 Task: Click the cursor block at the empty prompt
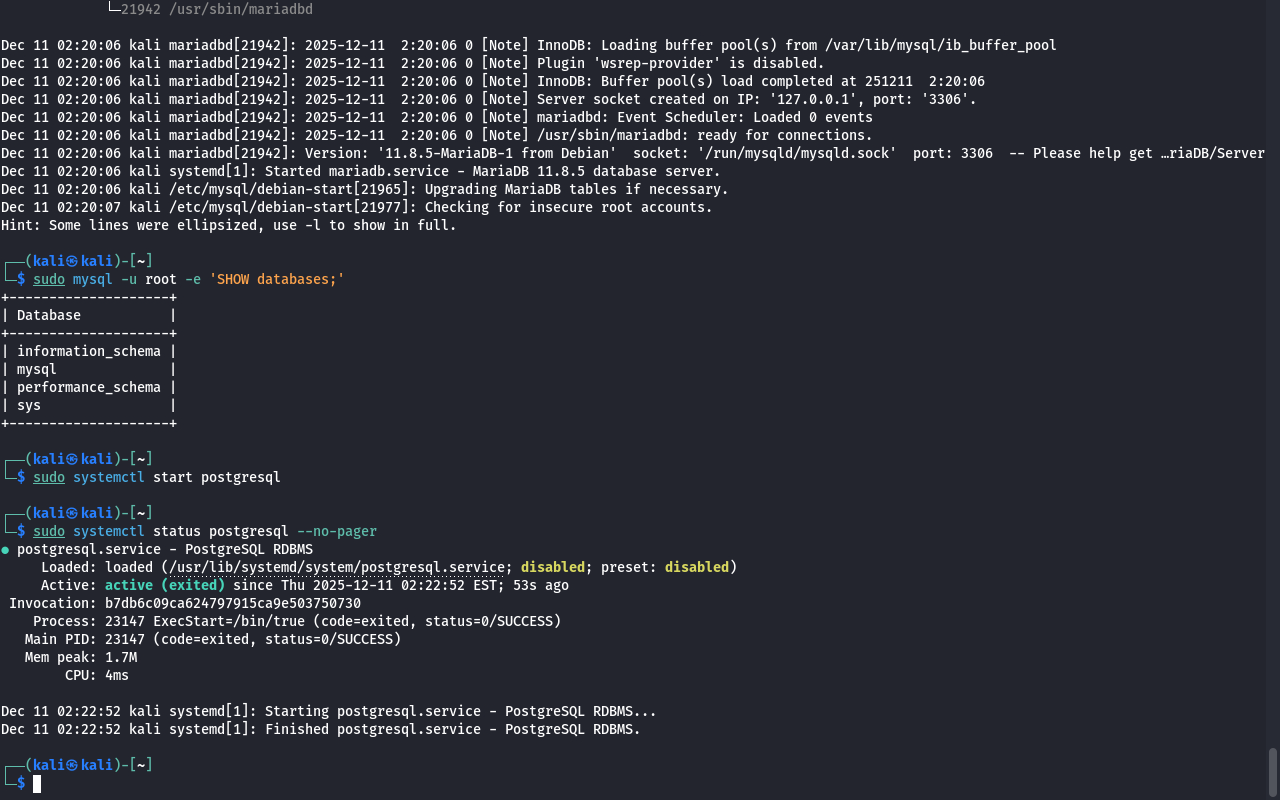pyautogui.click(x=37, y=784)
